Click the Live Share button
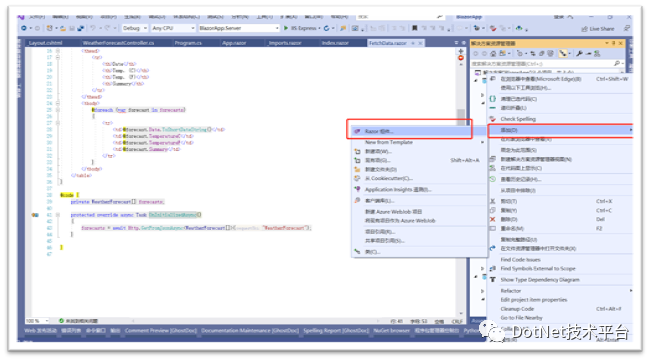 point(598,29)
